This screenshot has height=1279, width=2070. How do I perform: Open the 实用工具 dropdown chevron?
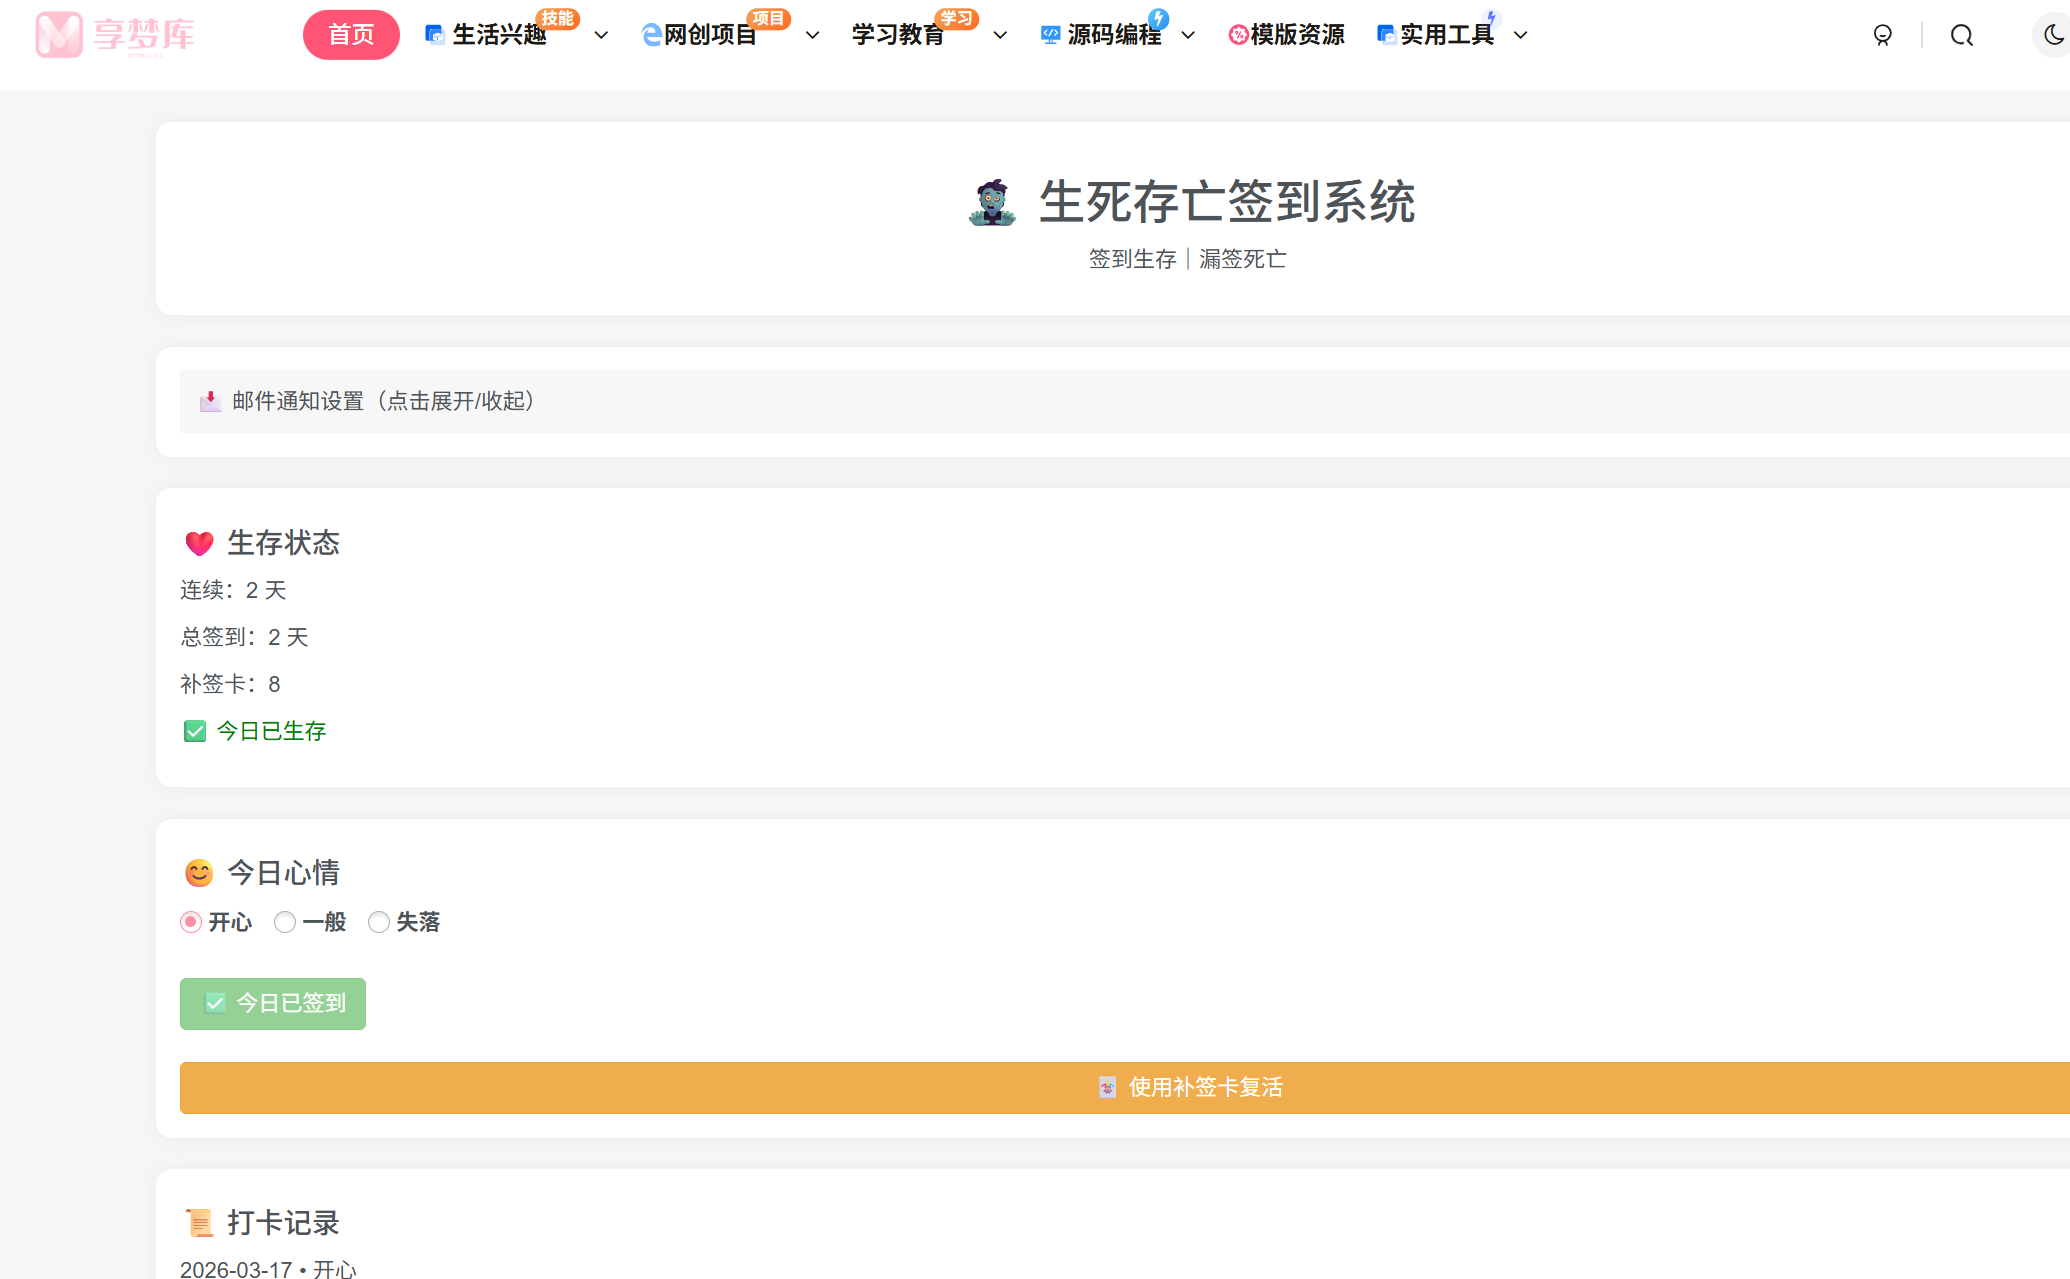(x=1521, y=34)
